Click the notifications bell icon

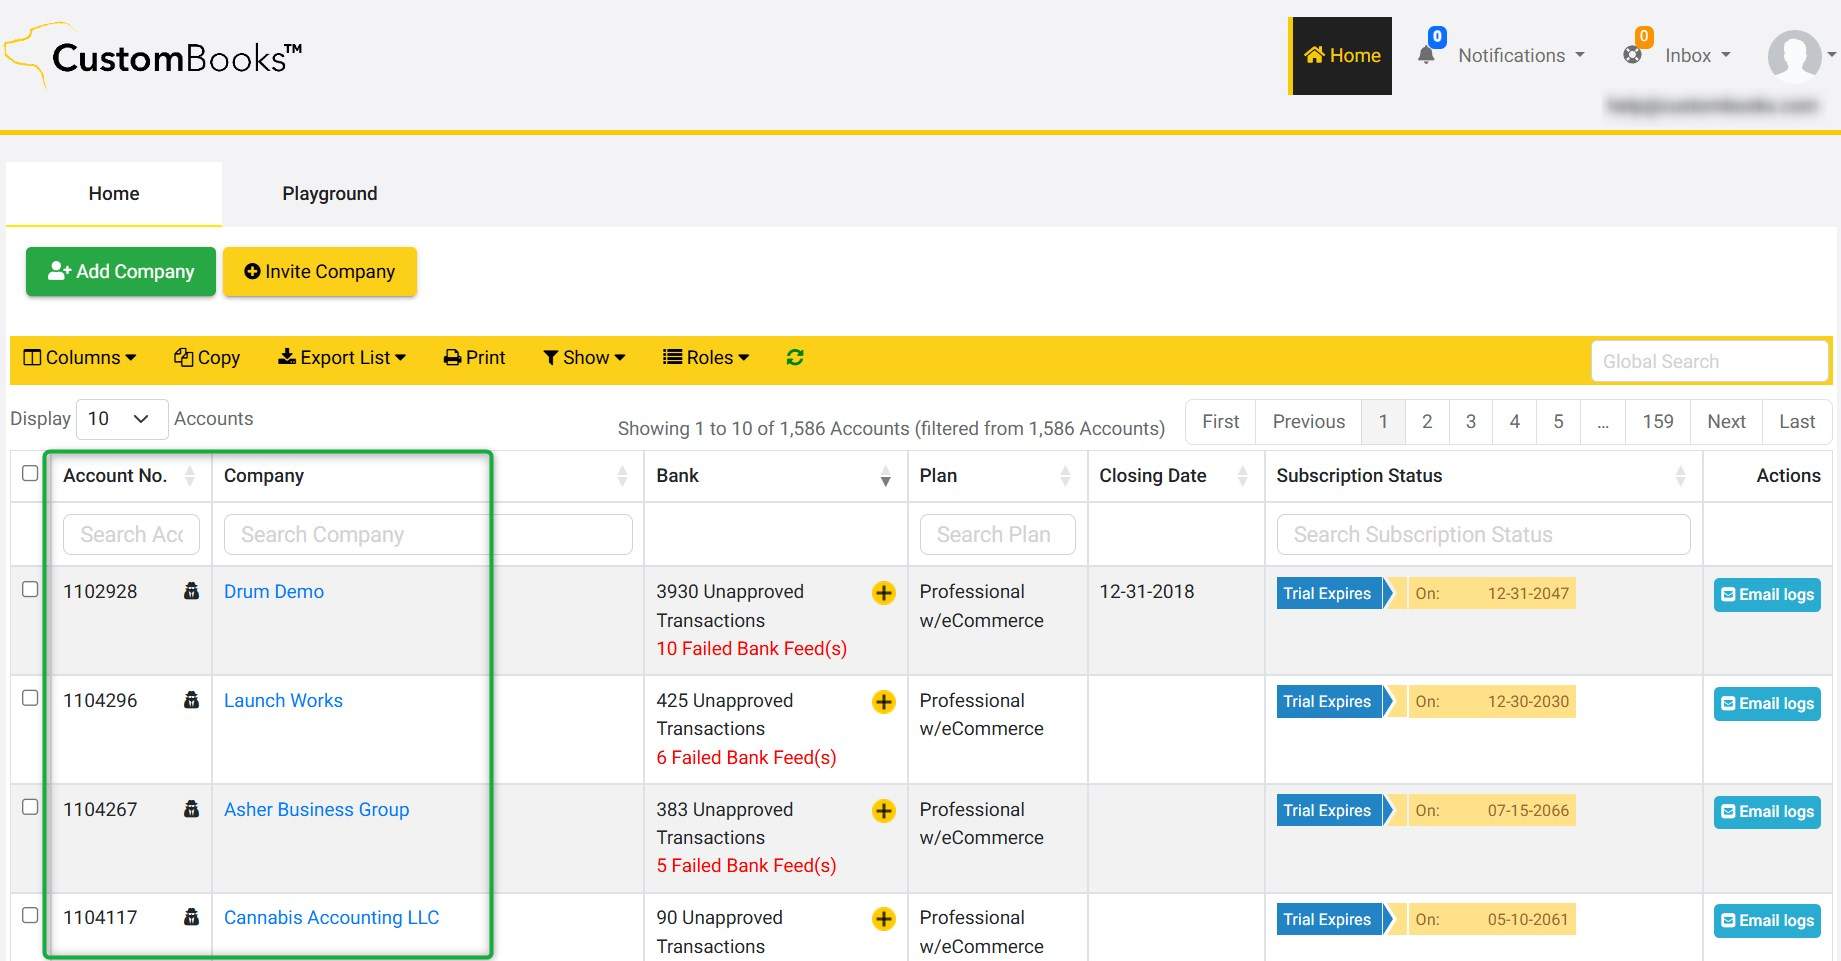click(1426, 56)
